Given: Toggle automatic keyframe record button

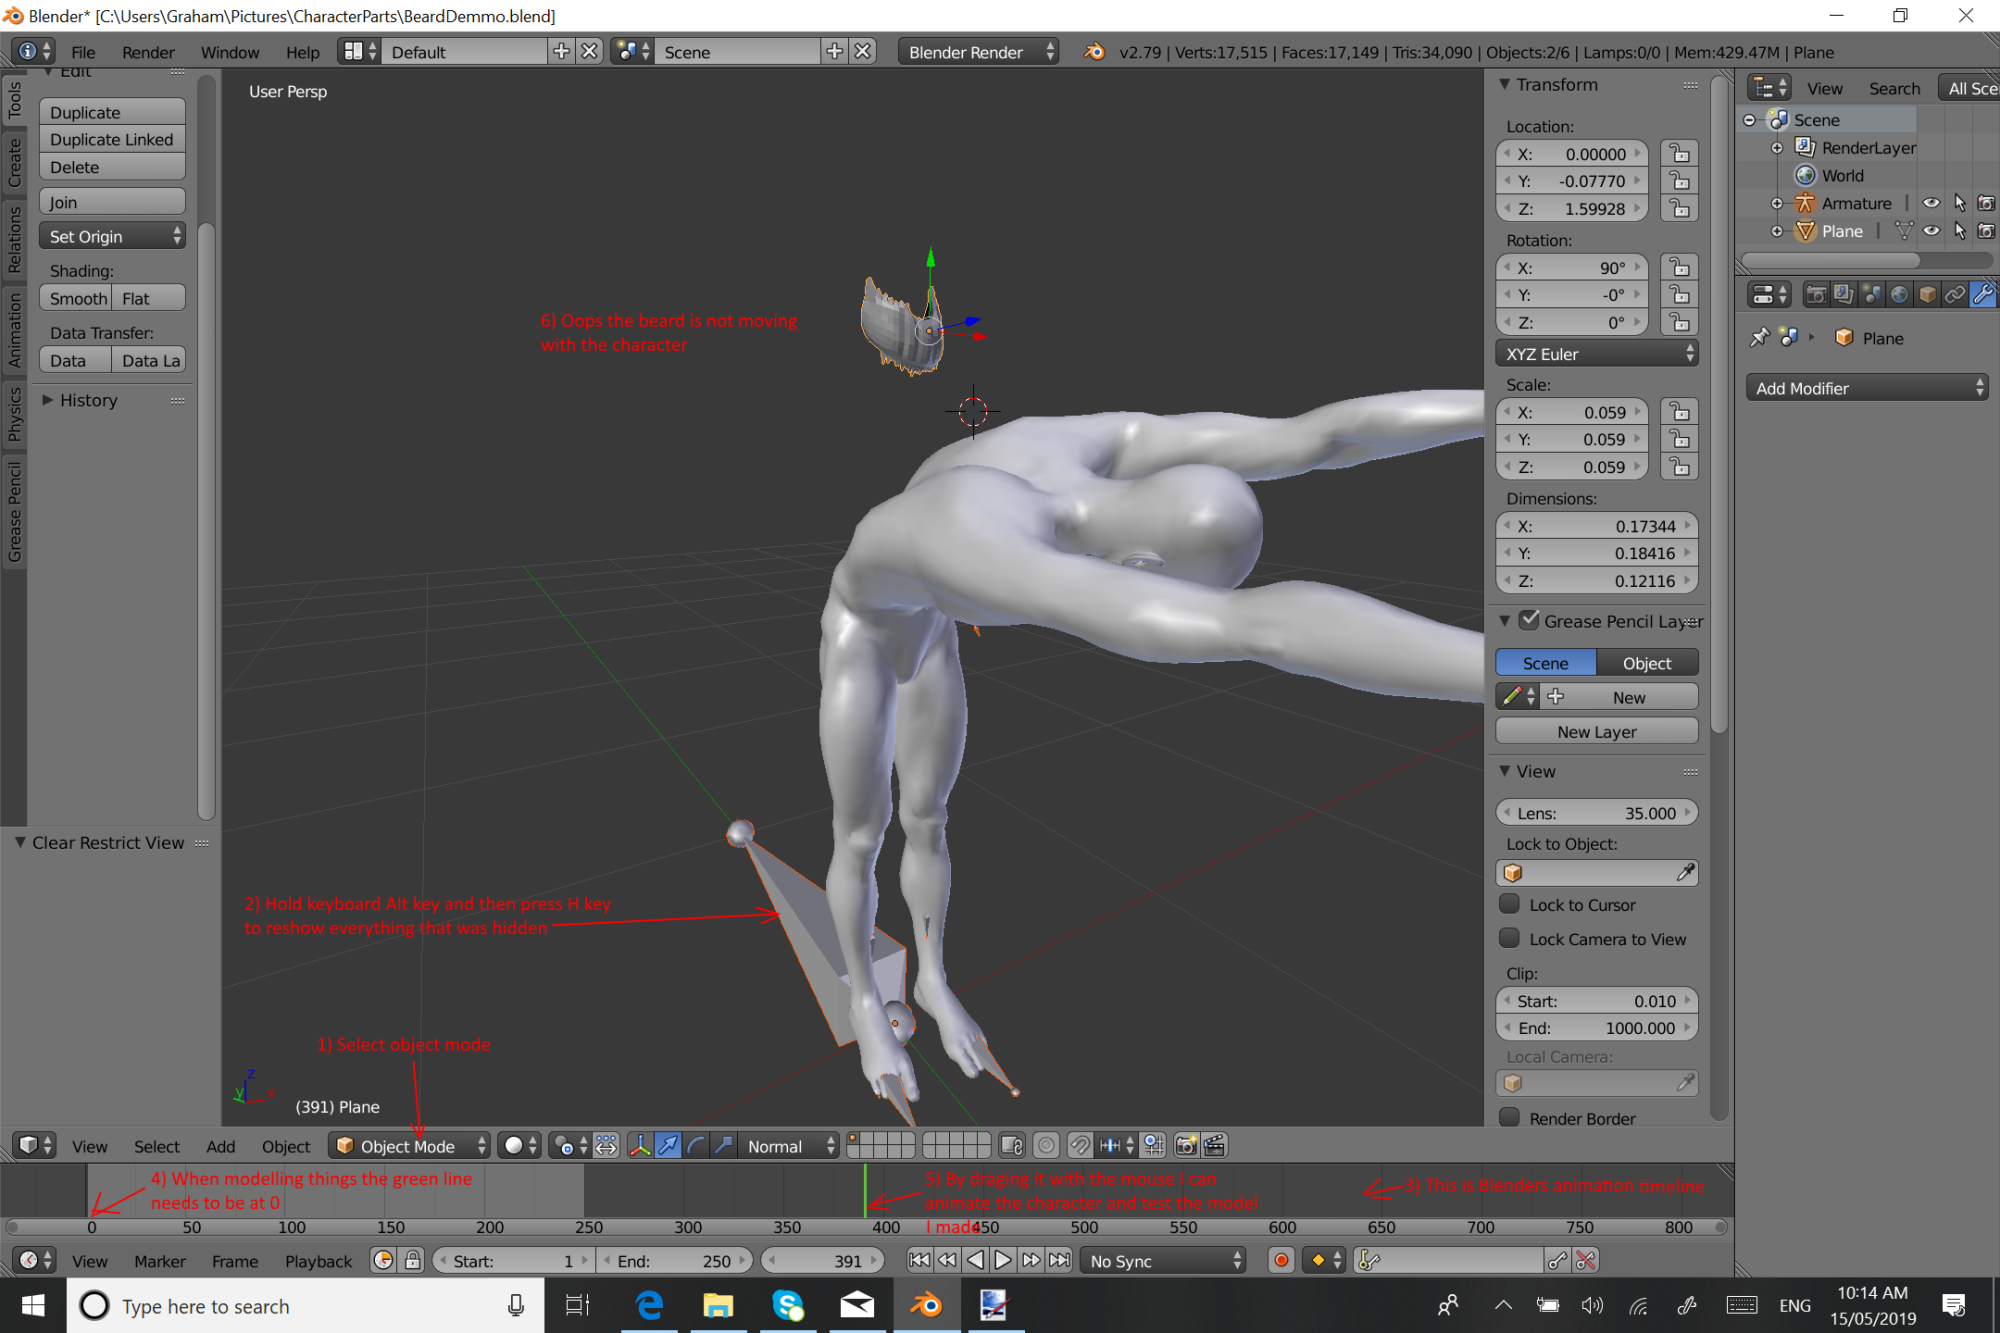Looking at the screenshot, I should (x=1281, y=1261).
